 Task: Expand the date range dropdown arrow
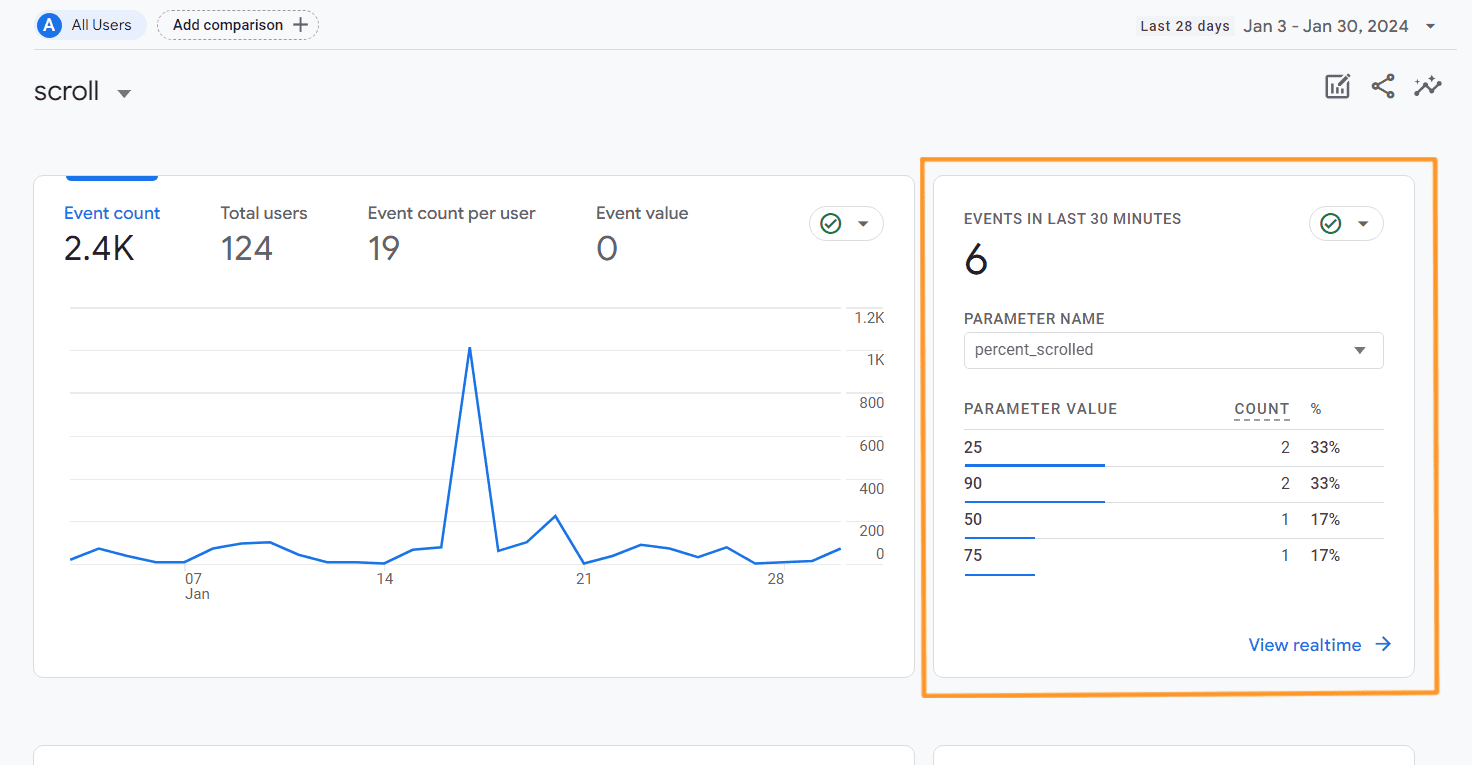pyautogui.click(x=1431, y=26)
